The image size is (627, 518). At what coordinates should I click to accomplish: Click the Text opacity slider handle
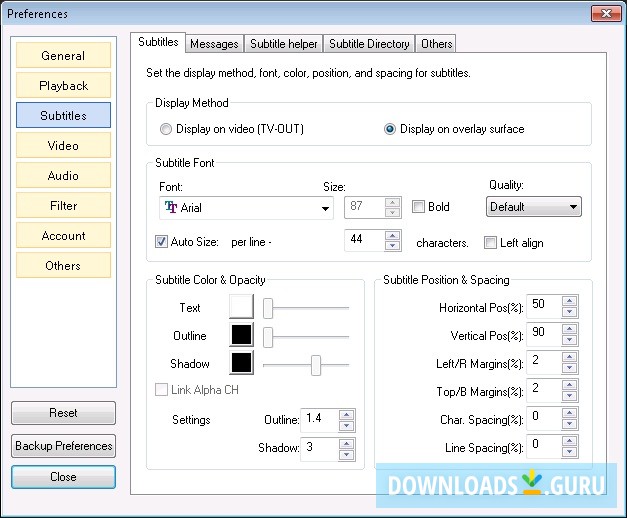tap(268, 308)
